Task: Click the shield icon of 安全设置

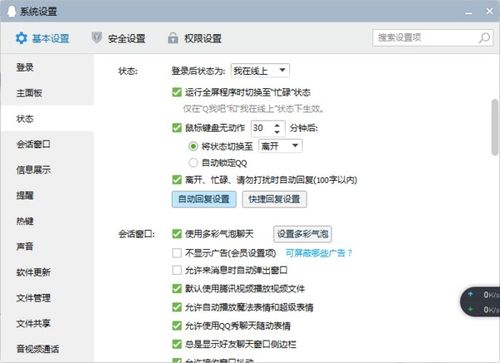Action: [97, 38]
